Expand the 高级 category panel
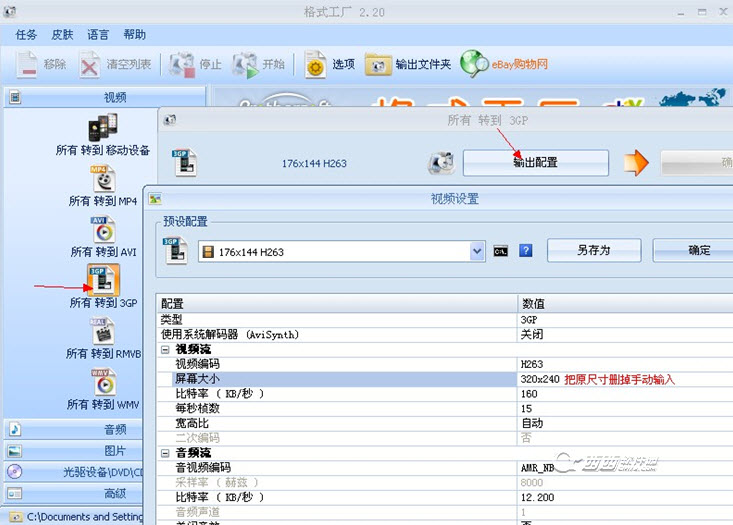The height and width of the screenshot is (525, 733). (74, 494)
